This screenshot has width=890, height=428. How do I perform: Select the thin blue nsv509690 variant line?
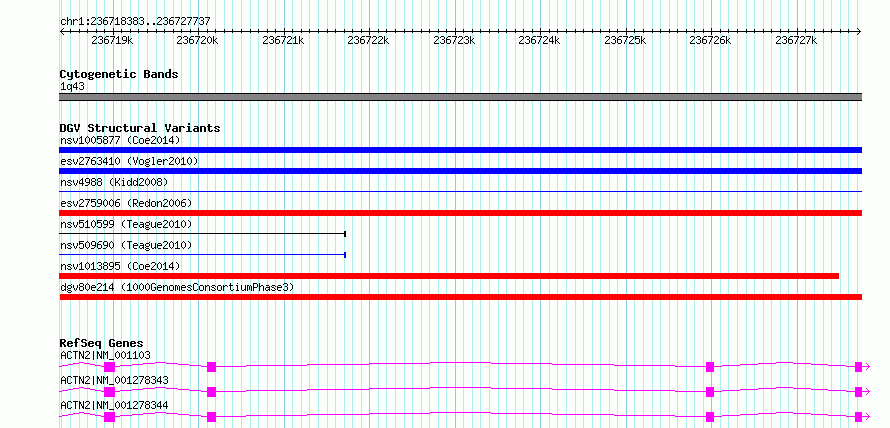point(203,255)
